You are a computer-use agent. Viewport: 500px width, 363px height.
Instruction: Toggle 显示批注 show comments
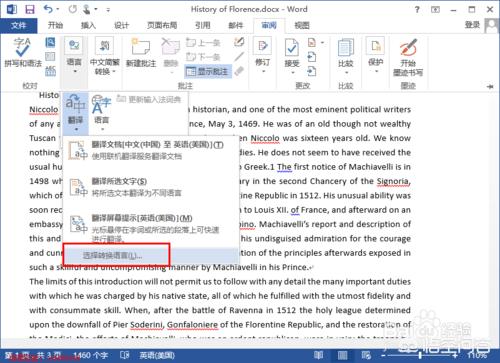tap(208, 71)
